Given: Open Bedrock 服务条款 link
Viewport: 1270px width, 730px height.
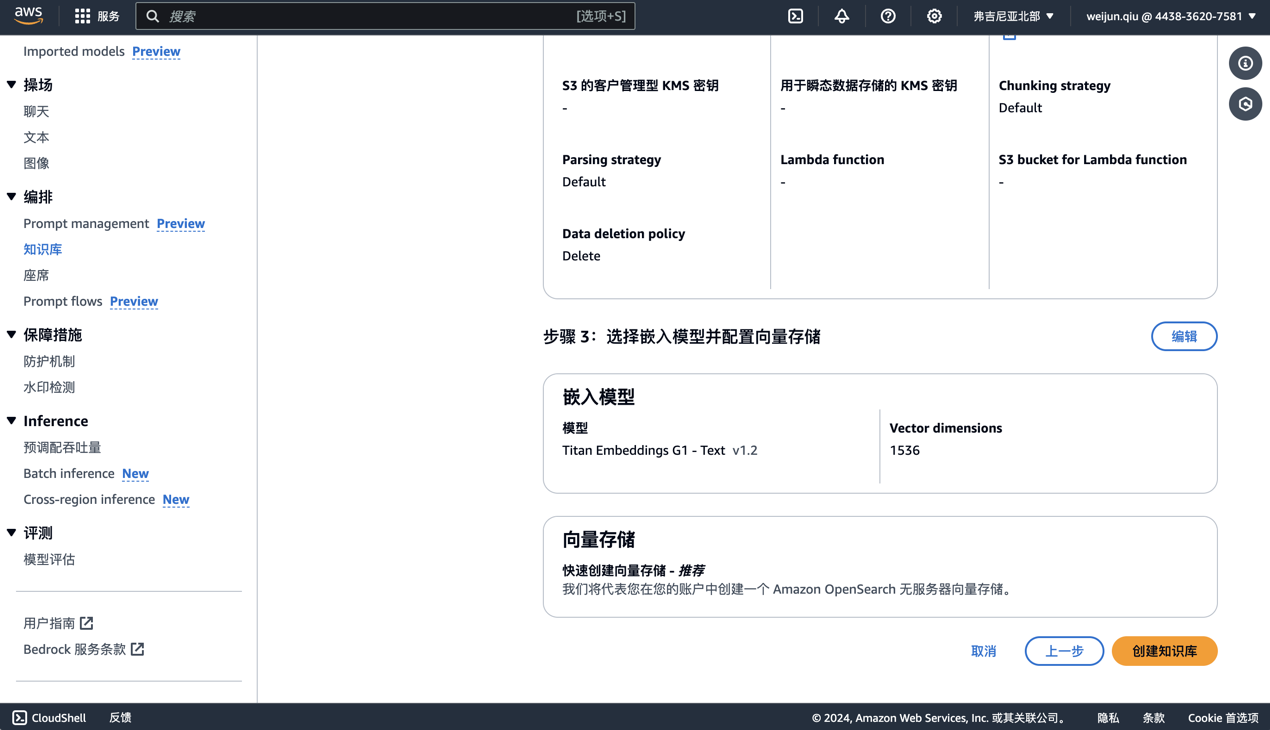Looking at the screenshot, I should 75,649.
